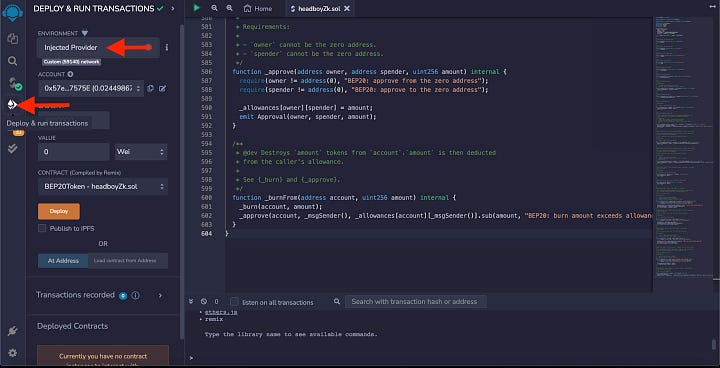Close the headboyZk.sol tab
720x368 pixels.
point(347,8)
